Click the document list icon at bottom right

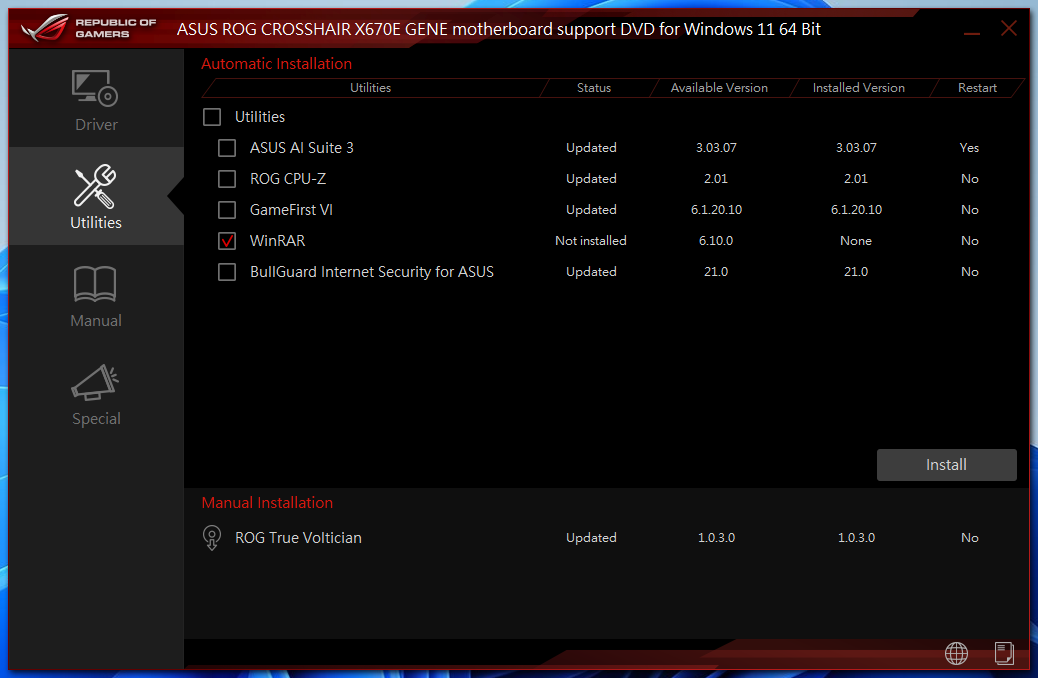[x=1004, y=654]
